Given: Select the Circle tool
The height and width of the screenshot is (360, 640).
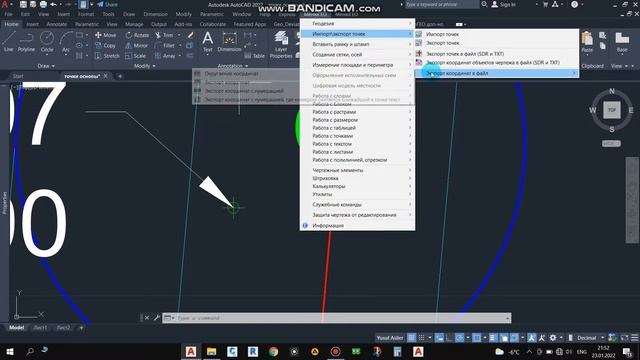Looking at the screenshot, I should 47,42.
